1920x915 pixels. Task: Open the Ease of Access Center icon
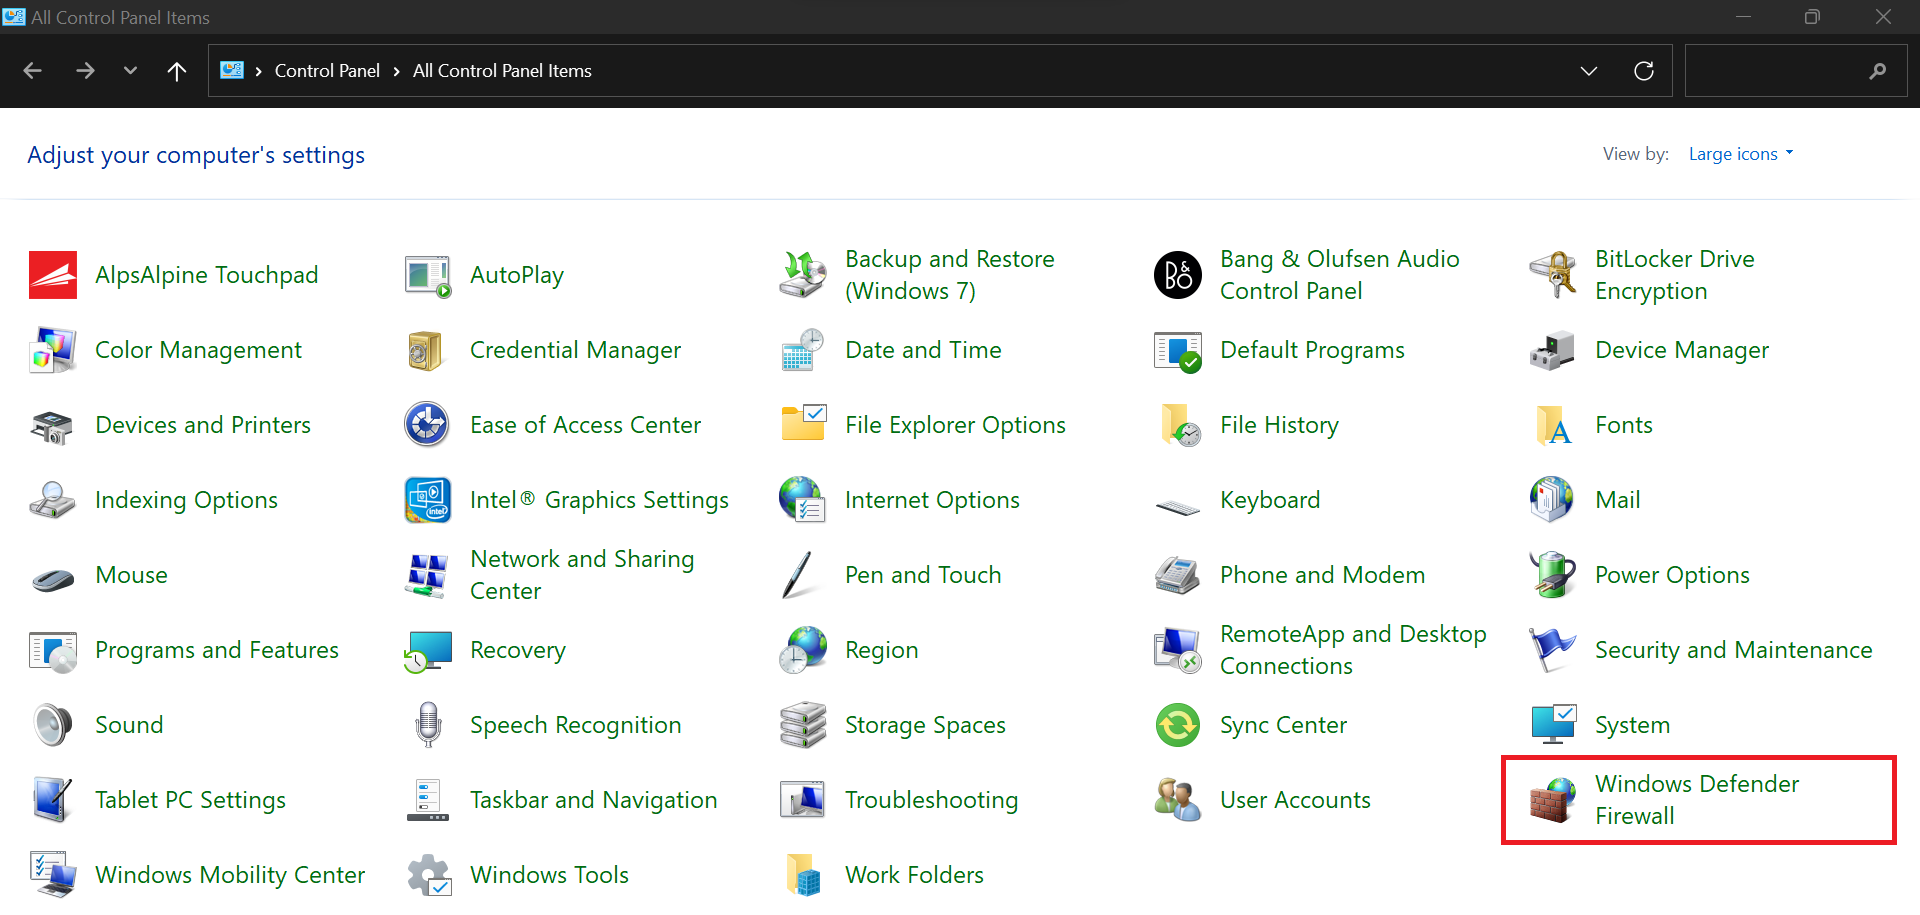(x=427, y=425)
